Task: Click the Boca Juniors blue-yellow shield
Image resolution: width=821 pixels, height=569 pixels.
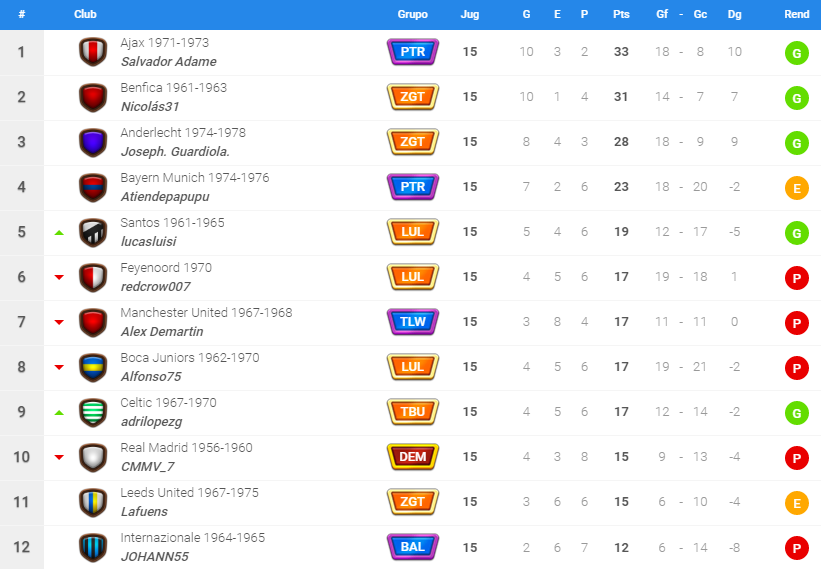Action: click(93, 367)
